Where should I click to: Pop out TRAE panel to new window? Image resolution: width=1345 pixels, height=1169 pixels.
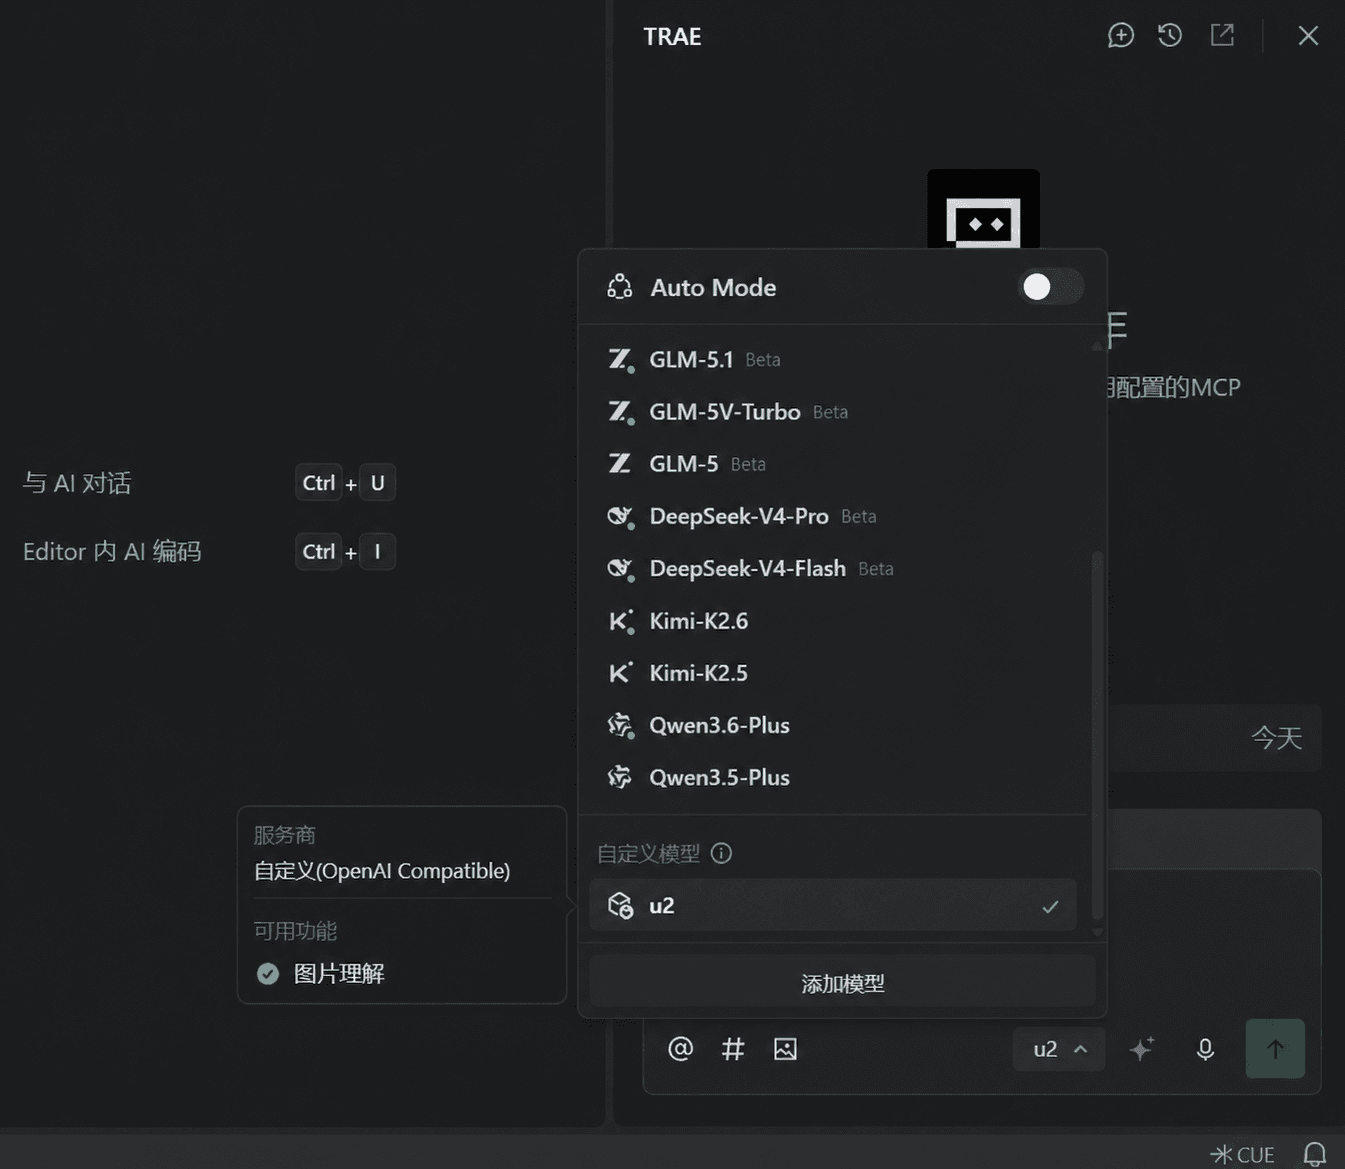[x=1222, y=36]
